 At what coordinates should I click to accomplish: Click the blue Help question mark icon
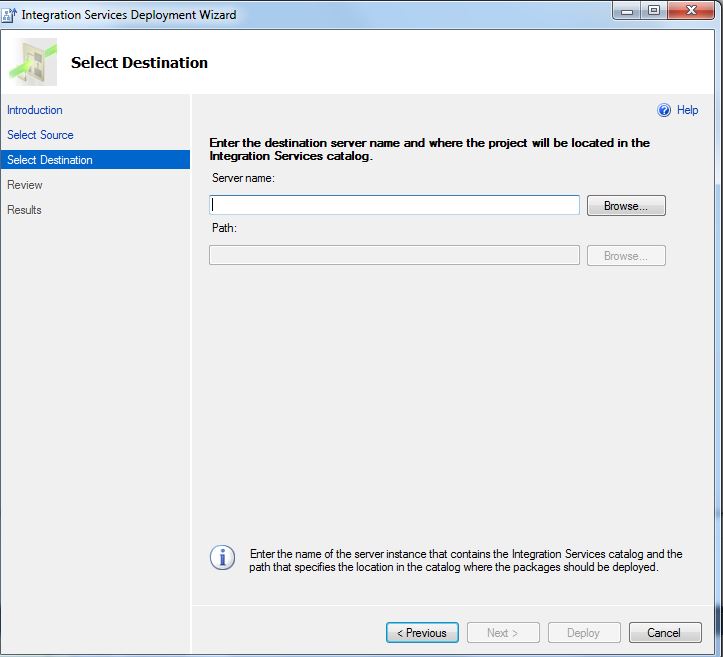664,110
